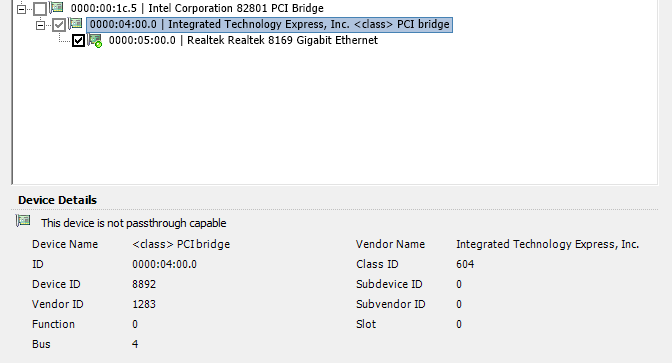This screenshot has height=363, width=672.
Task: Click the ID value 0000:04:00.0 in details
Action: click(165, 264)
